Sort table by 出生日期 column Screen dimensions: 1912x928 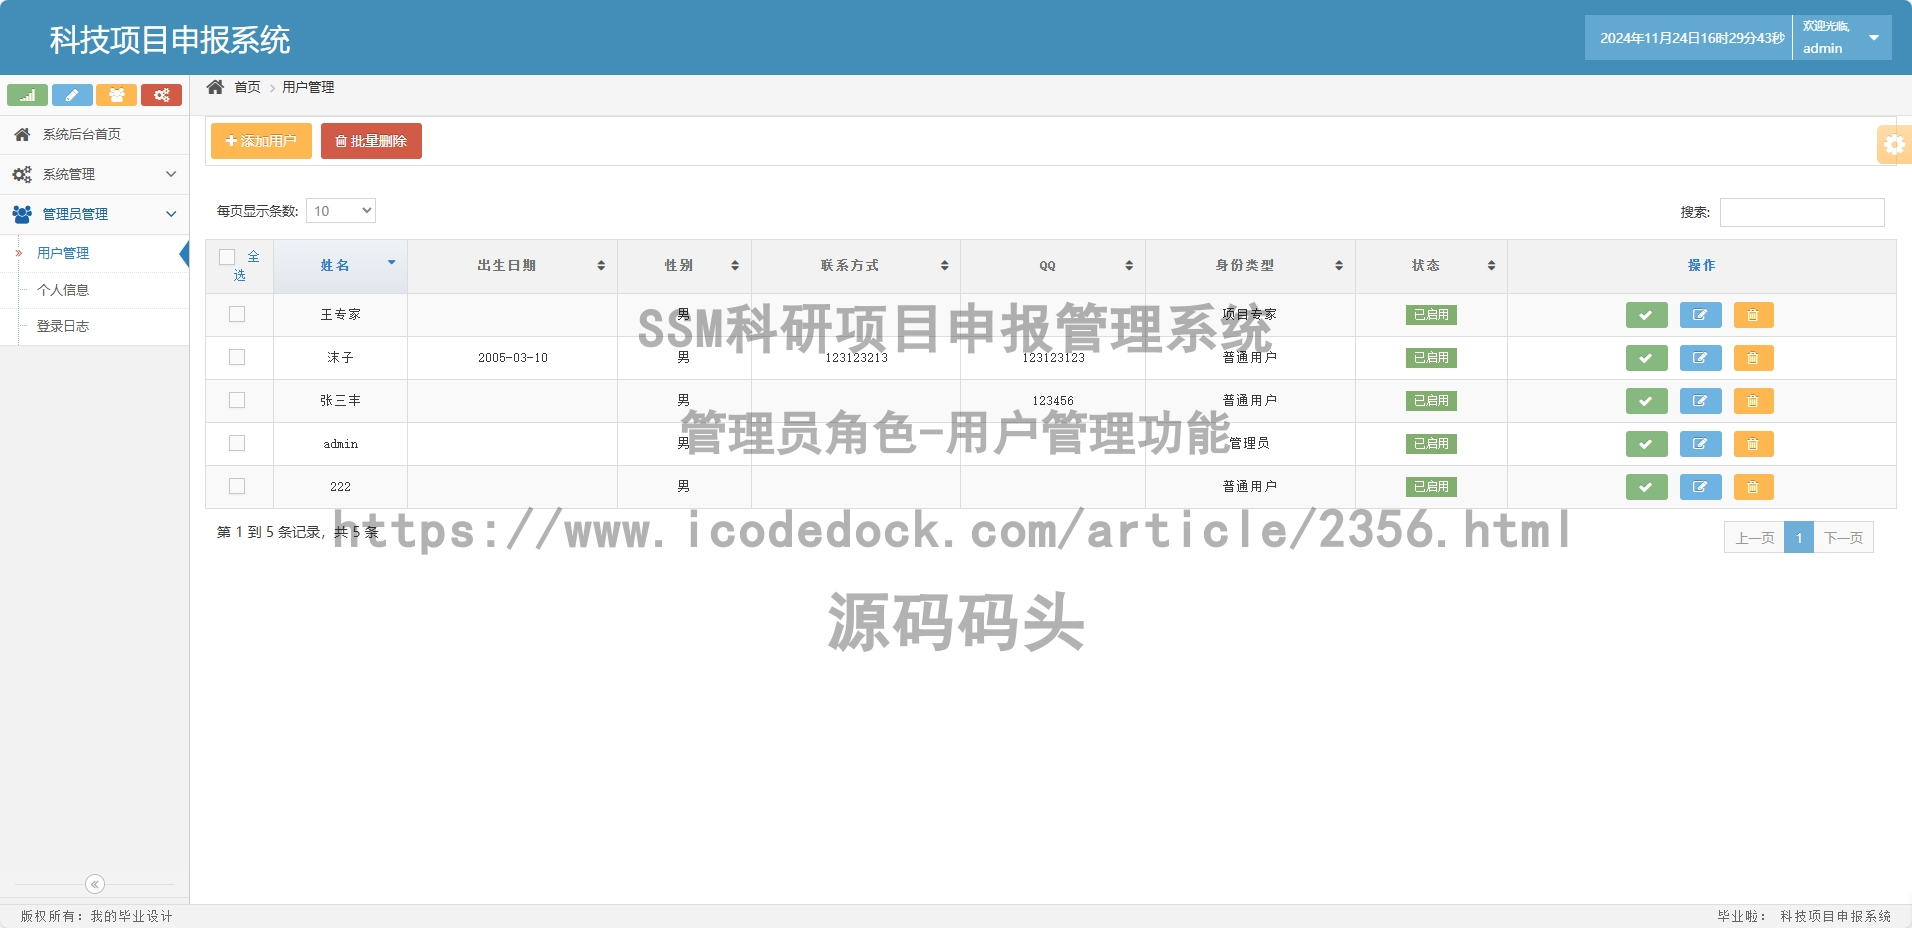pos(512,266)
